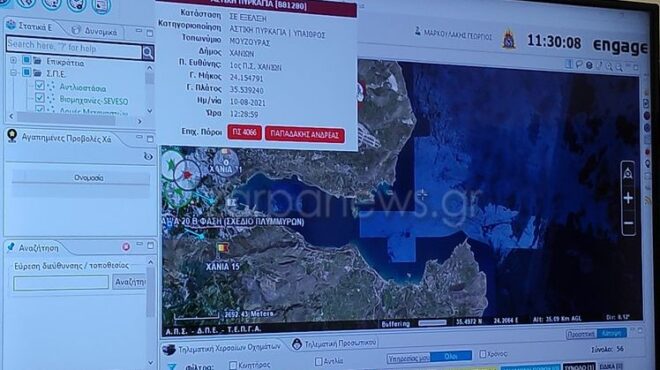Click the map pin icon on right sidebar
Image resolution: width=660 pixels, height=370 pixels.
[x=647, y=163]
